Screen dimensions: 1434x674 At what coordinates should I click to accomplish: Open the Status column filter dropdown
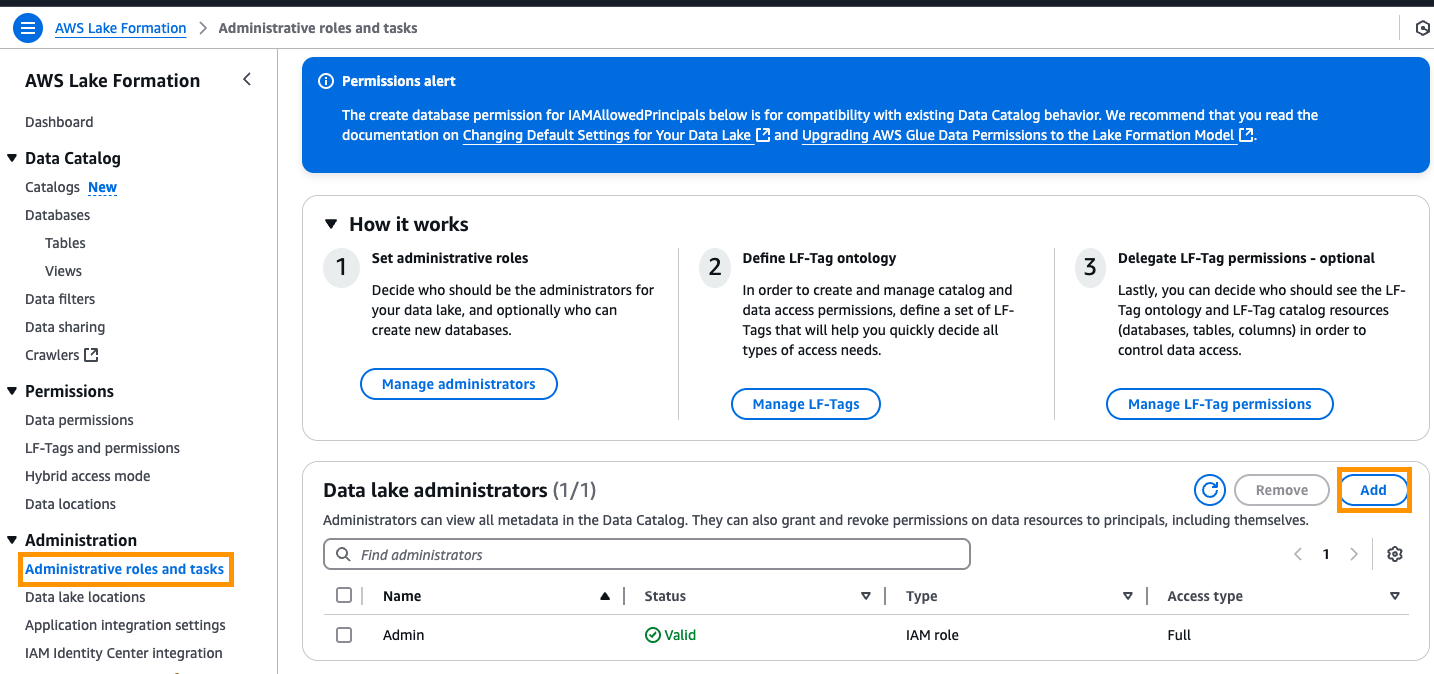click(x=866, y=596)
